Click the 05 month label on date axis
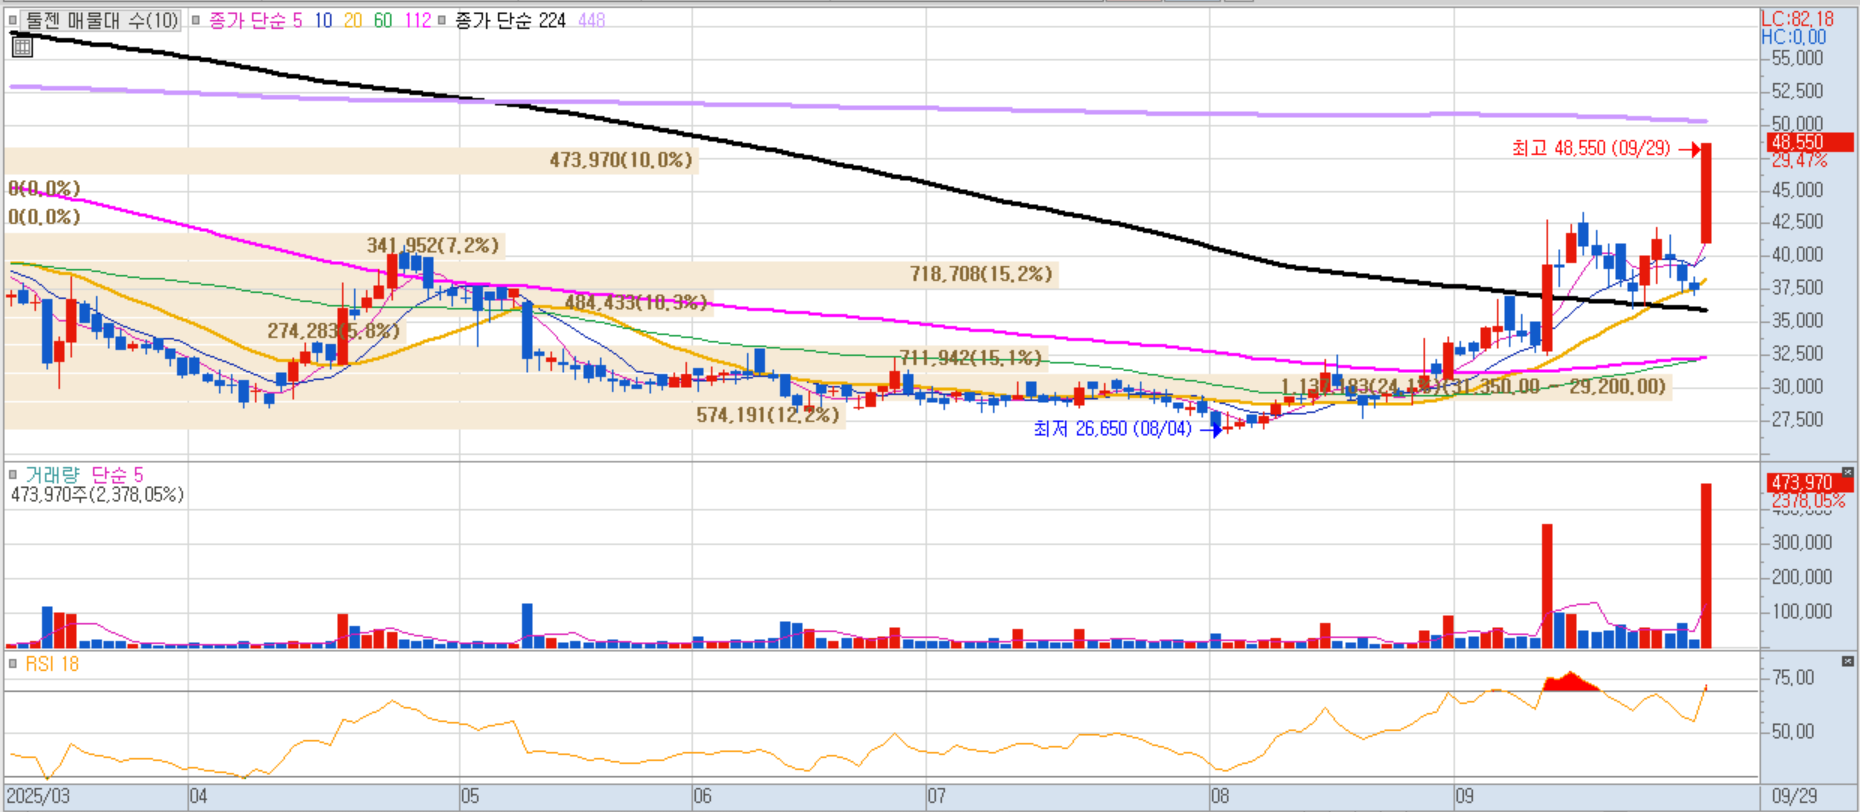Screen dimensions: 1860x812 [x=470, y=797]
